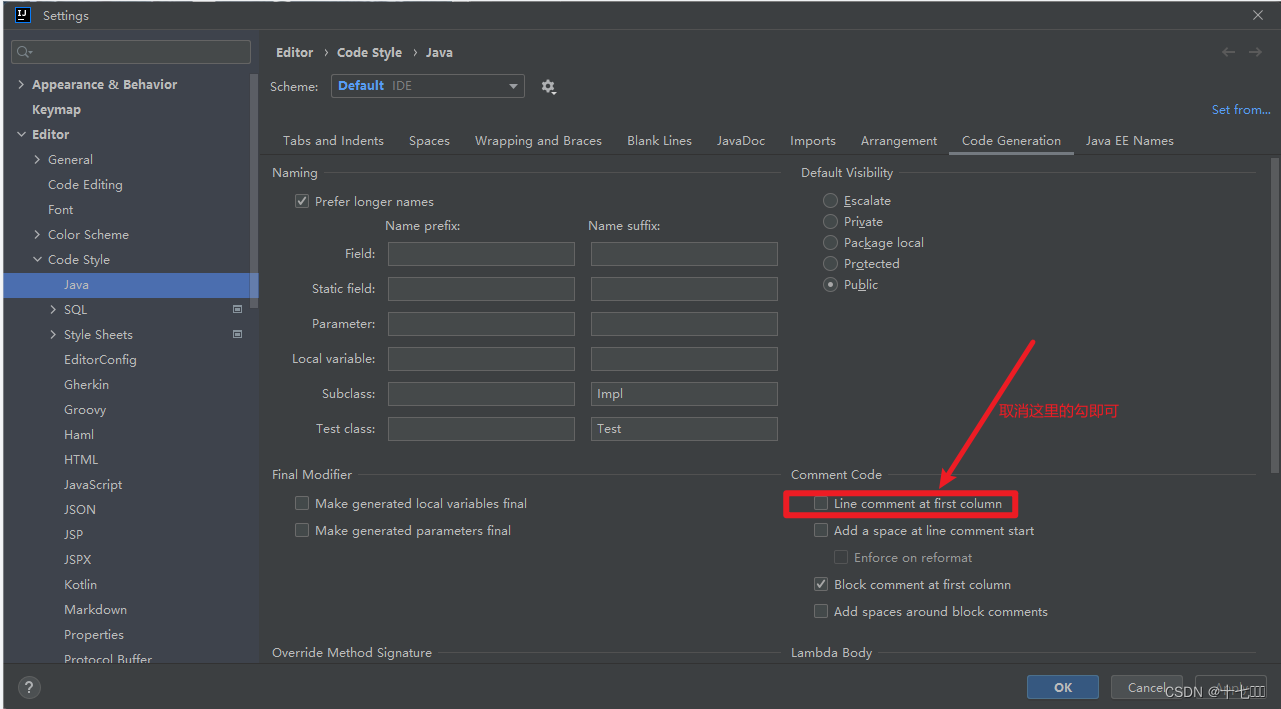1281x709 pixels.
Task: Switch to the Spaces tab
Action: [429, 140]
